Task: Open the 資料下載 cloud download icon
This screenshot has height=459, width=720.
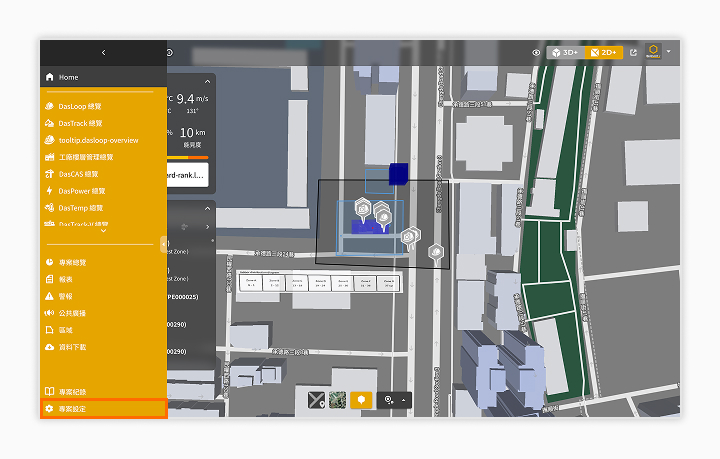Action: pos(49,347)
